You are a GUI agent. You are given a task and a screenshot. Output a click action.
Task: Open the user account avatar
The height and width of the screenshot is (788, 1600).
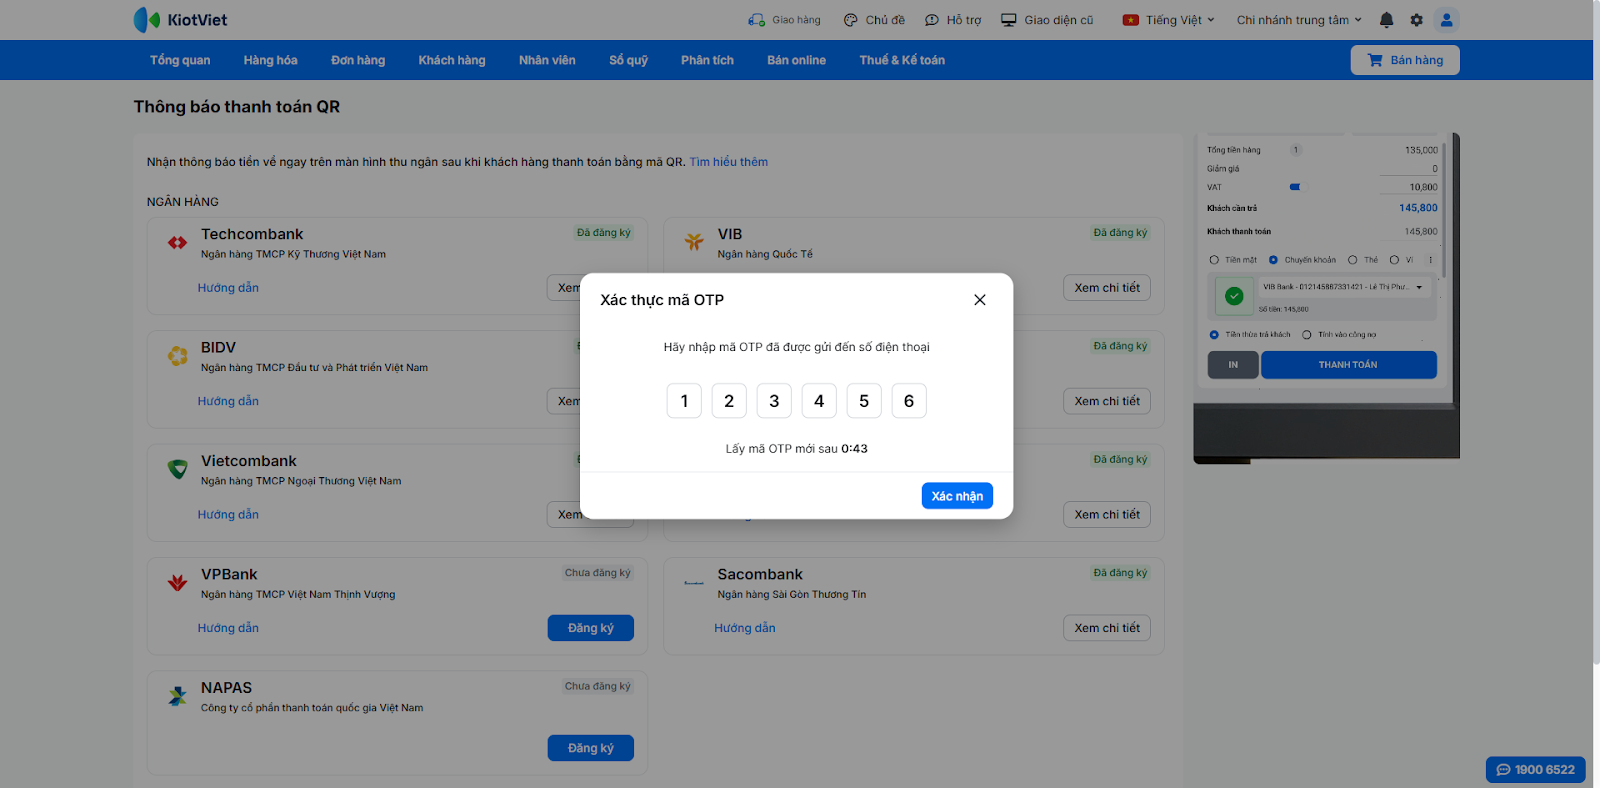[1446, 20]
